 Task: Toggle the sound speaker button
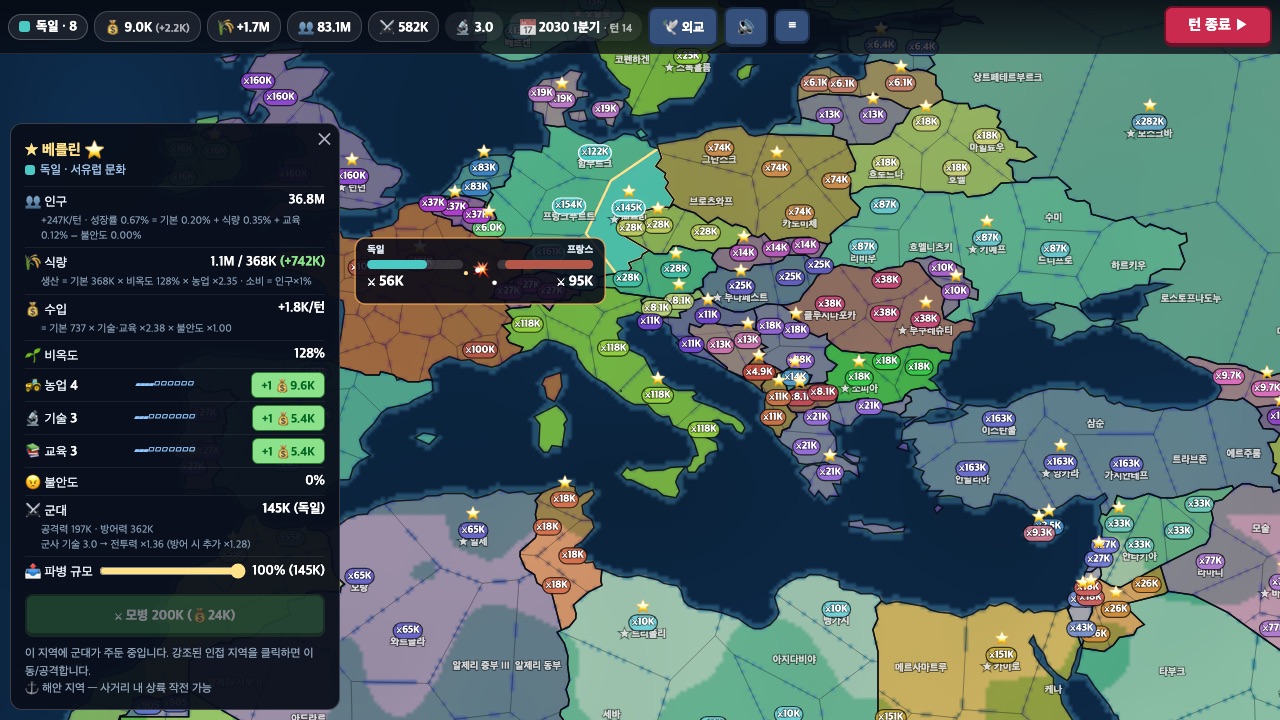746,27
